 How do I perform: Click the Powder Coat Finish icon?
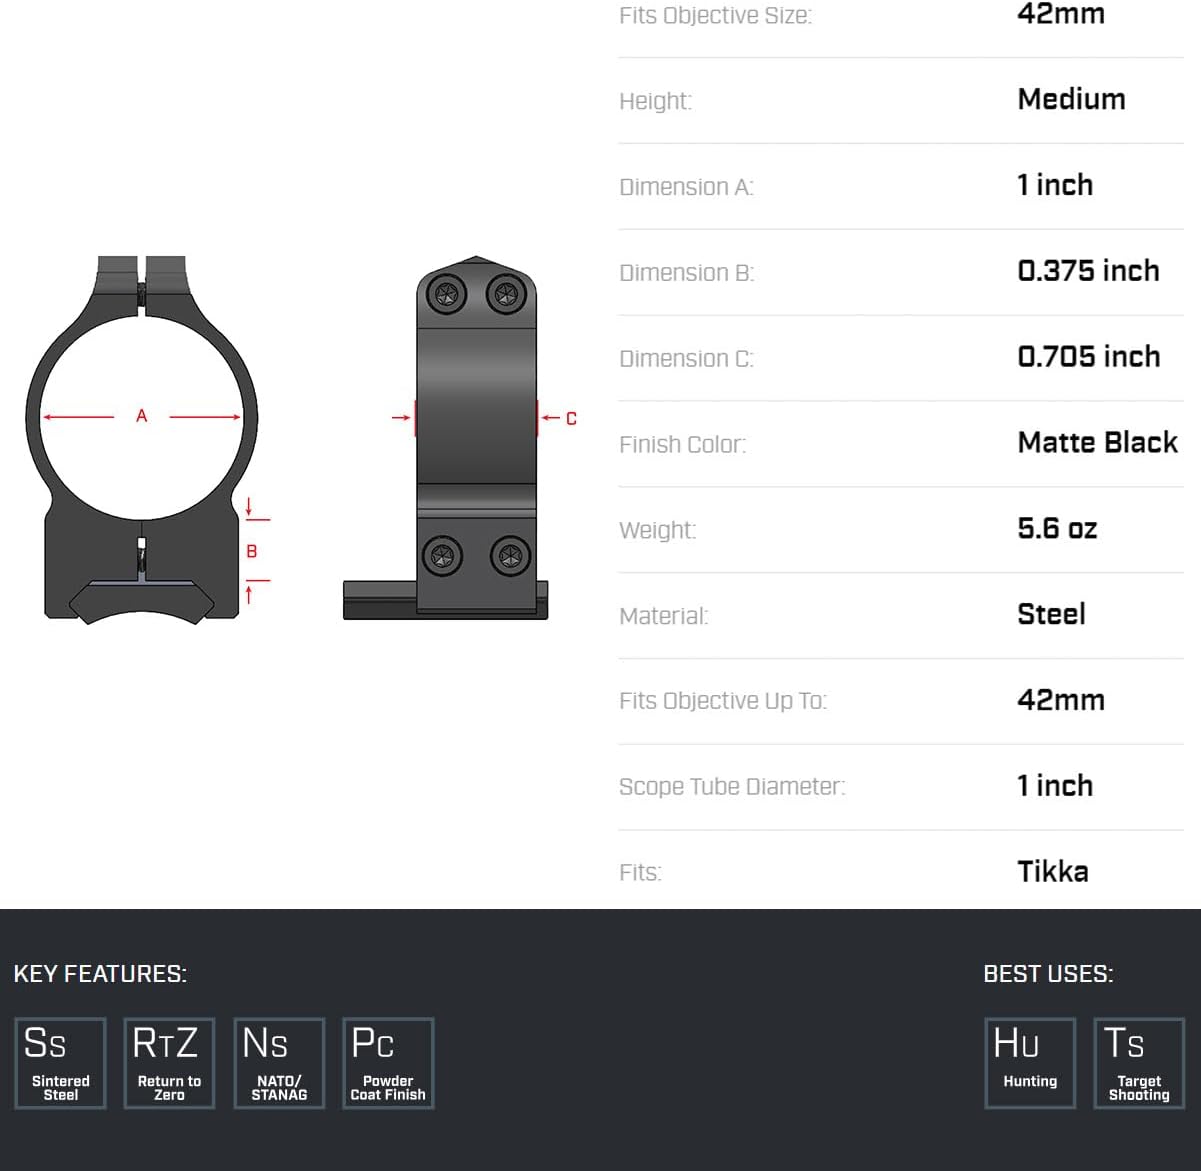tap(388, 1063)
